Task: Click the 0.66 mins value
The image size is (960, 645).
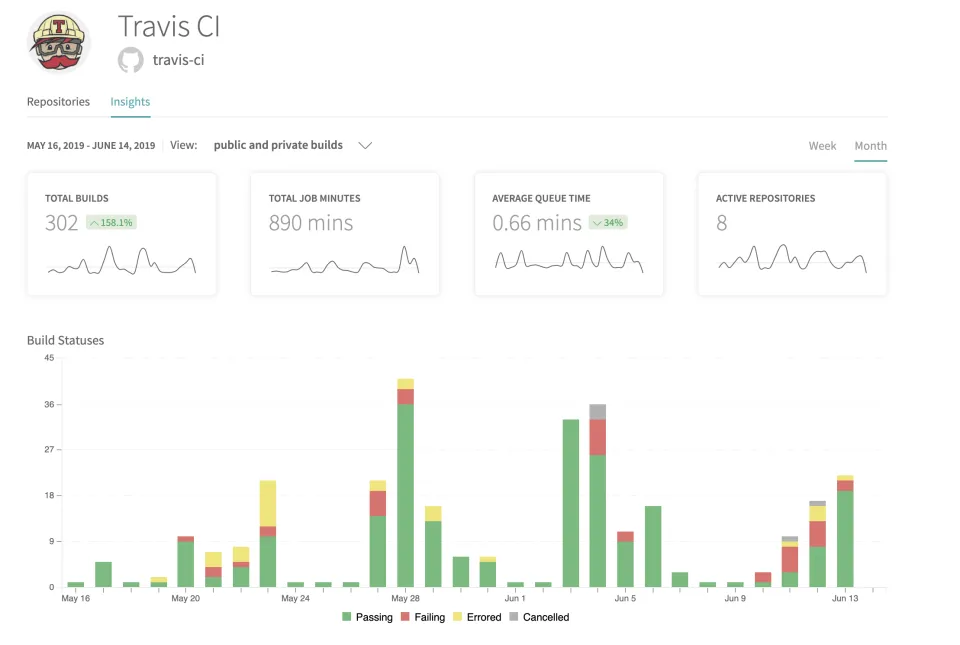Action: (x=537, y=223)
